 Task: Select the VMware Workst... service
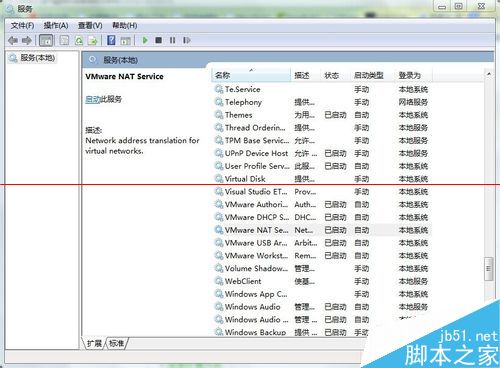point(323,255)
